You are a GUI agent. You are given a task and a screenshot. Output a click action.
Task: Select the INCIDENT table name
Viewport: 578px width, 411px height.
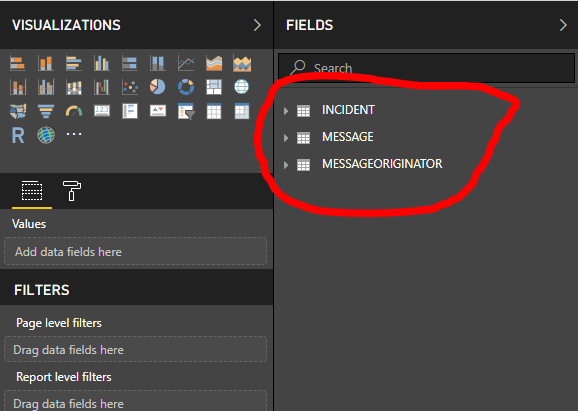click(348, 110)
